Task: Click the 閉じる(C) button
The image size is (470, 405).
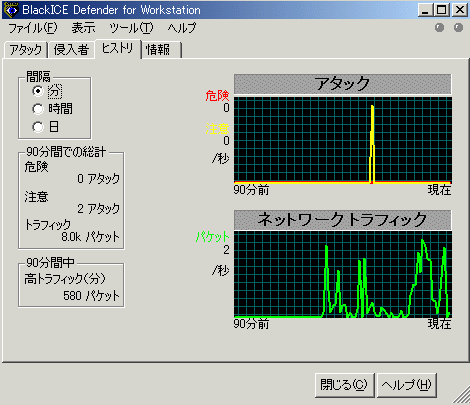Action: [x=345, y=385]
